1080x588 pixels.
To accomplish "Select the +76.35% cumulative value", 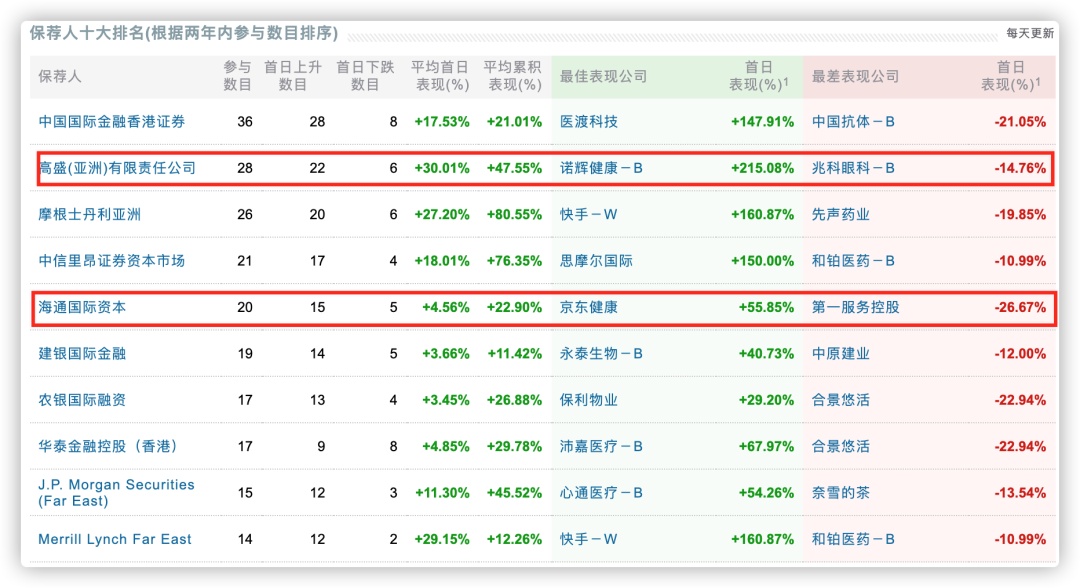I will pyautogui.click(x=515, y=261).
